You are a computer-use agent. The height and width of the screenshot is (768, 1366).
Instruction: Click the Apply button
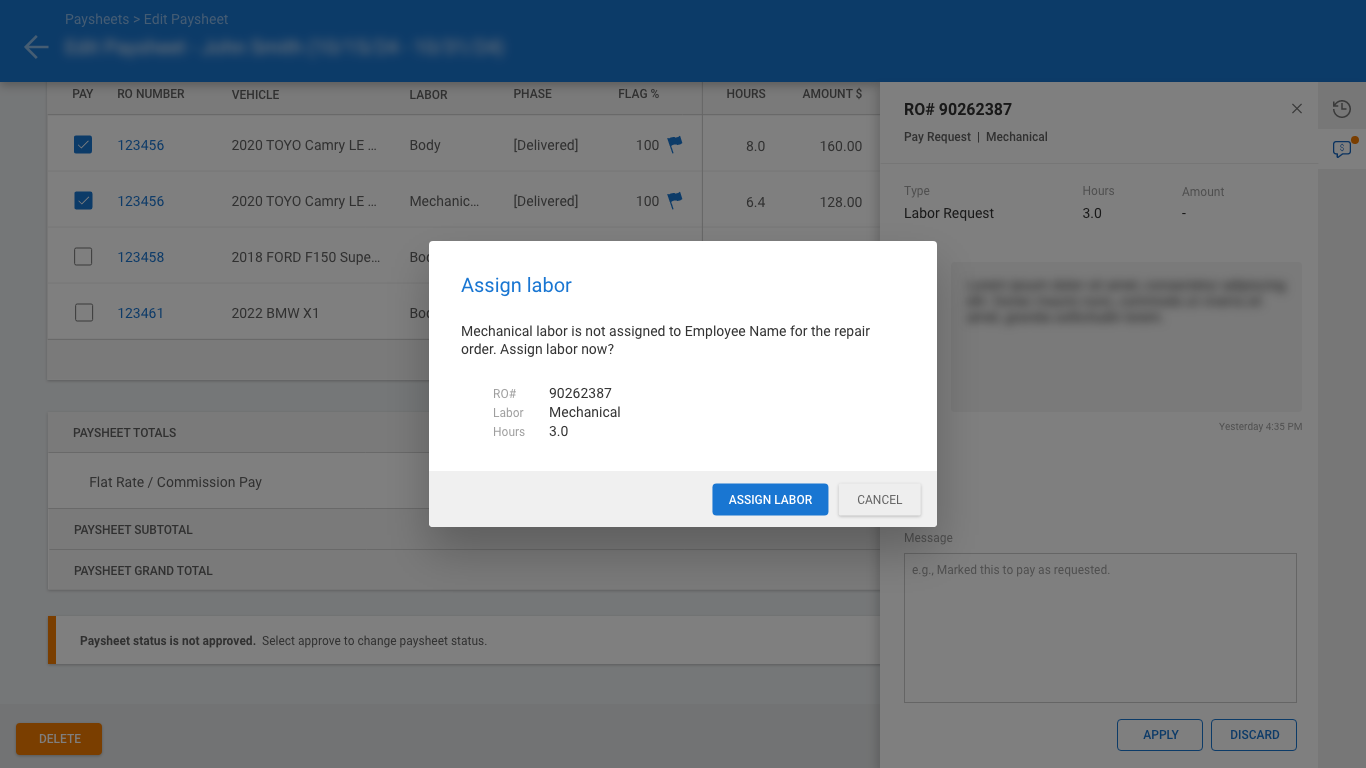tap(1160, 735)
